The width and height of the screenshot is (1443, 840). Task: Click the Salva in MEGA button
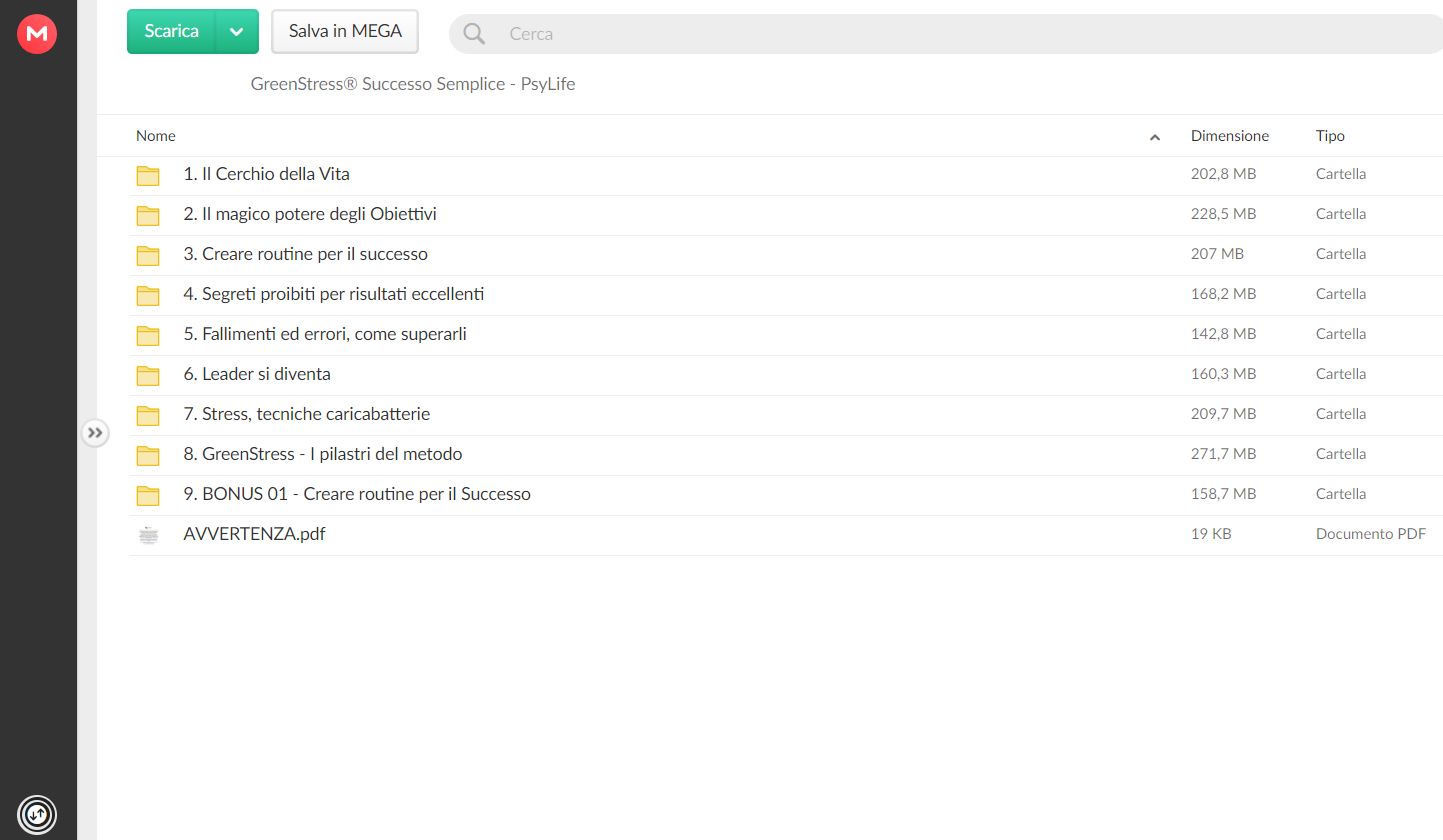pyautogui.click(x=345, y=31)
